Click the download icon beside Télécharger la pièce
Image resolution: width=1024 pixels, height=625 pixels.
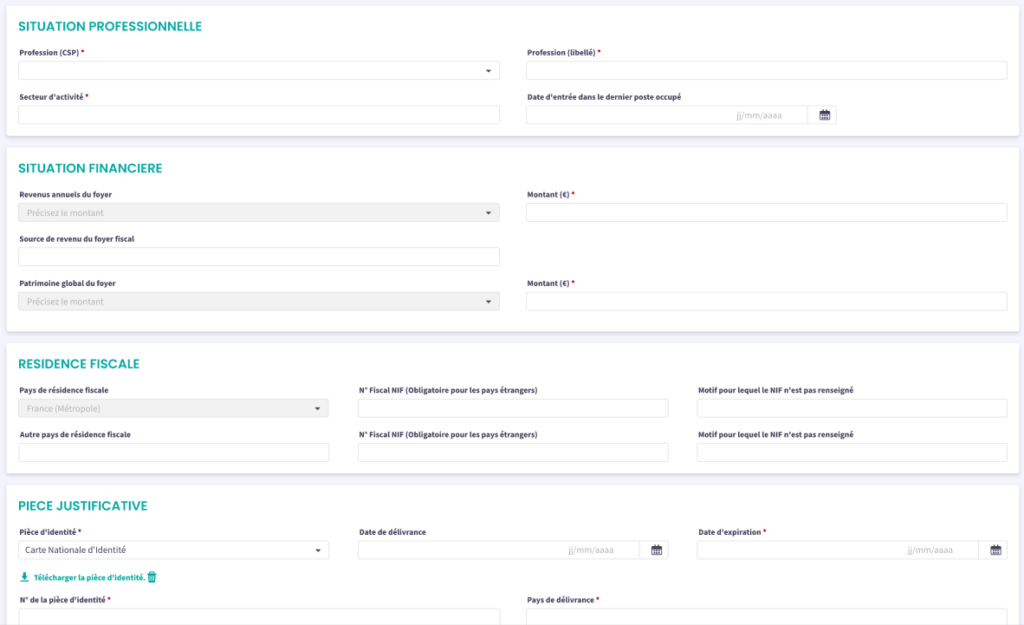[24, 577]
